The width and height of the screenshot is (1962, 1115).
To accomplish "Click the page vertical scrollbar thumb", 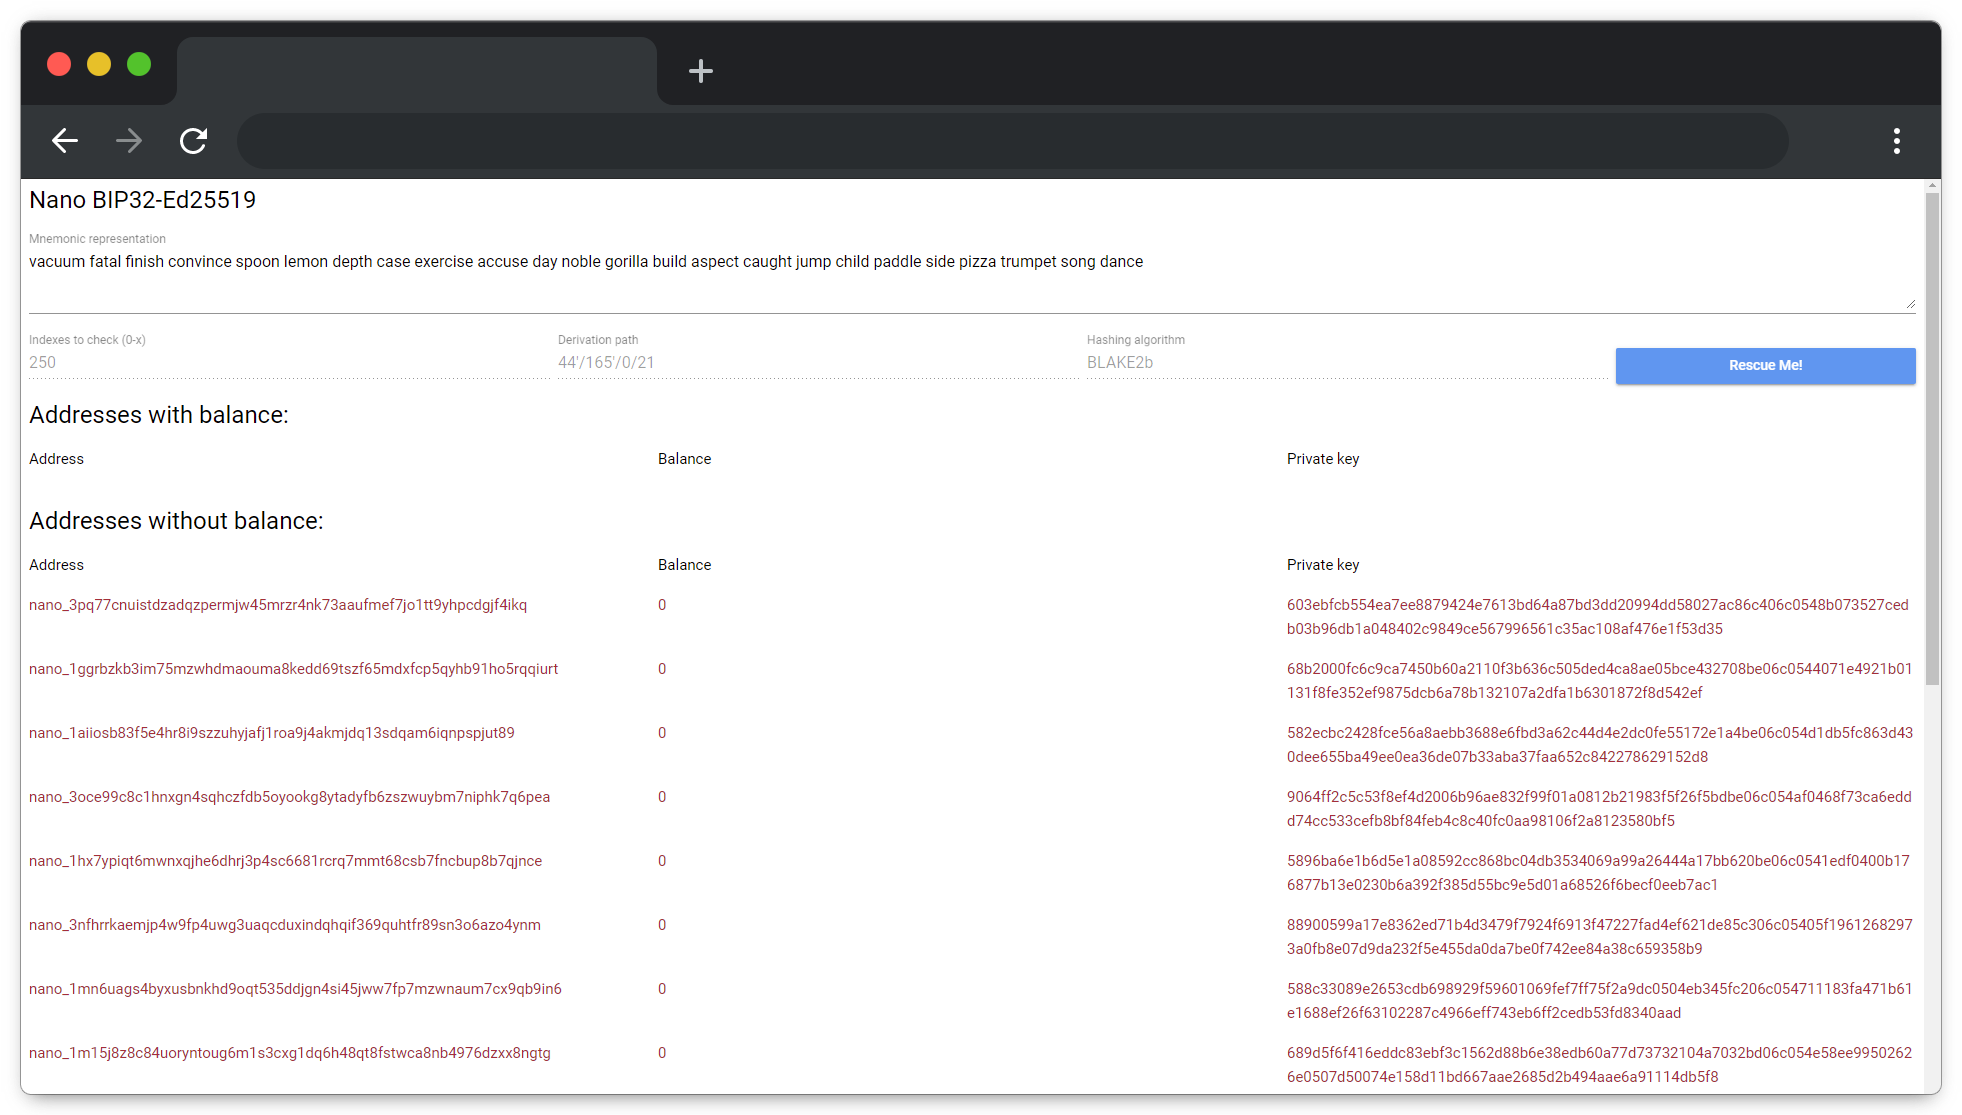I will pos(1932,440).
